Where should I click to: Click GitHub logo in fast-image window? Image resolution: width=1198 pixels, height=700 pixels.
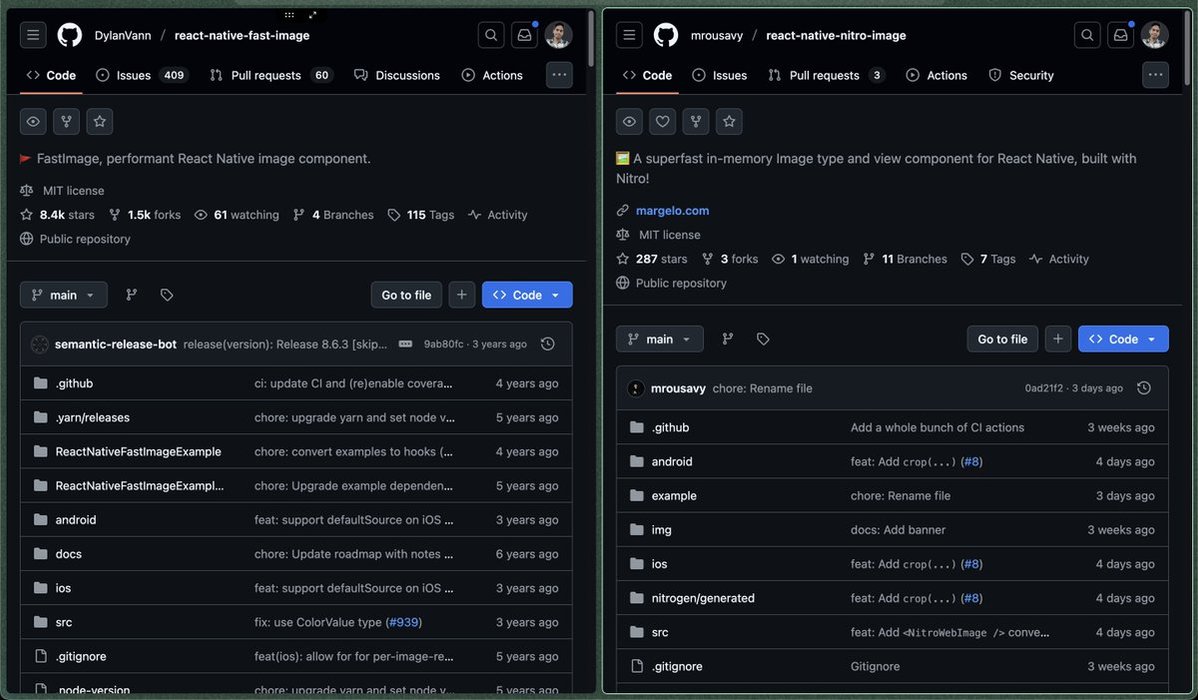pyautogui.click(x=70, y=35)
